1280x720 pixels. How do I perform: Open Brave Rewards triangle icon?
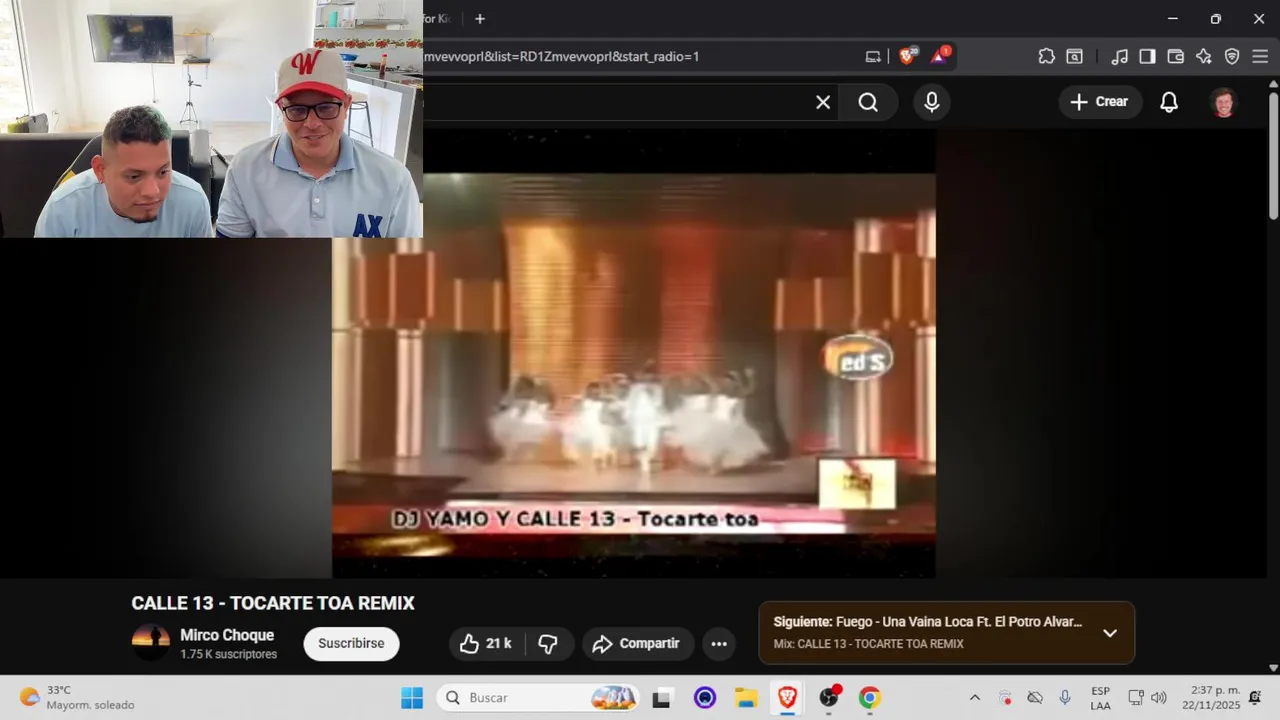point(940,56)
